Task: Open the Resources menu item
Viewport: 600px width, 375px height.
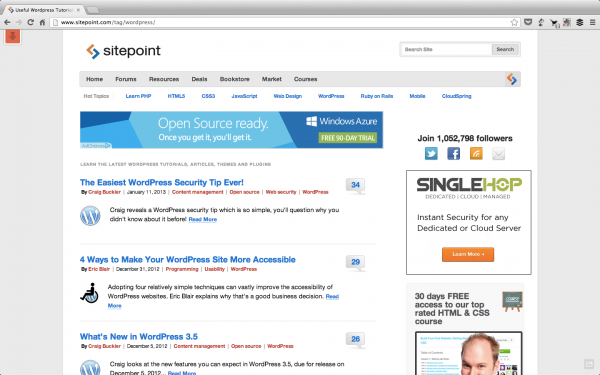Action: [x=164, y=79]
